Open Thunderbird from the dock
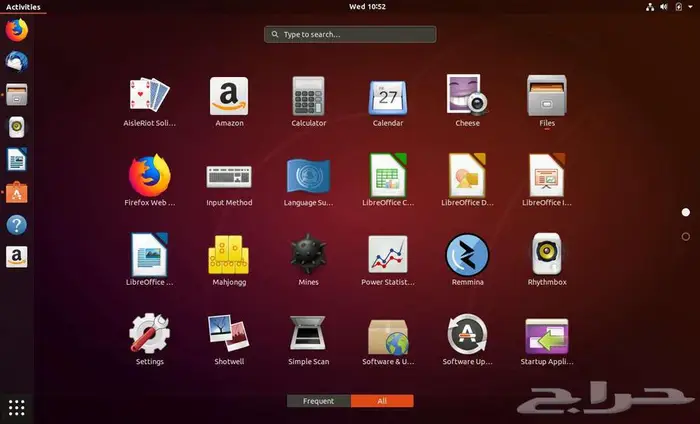This screenshot has height=424, width=700. coord(17,62)
